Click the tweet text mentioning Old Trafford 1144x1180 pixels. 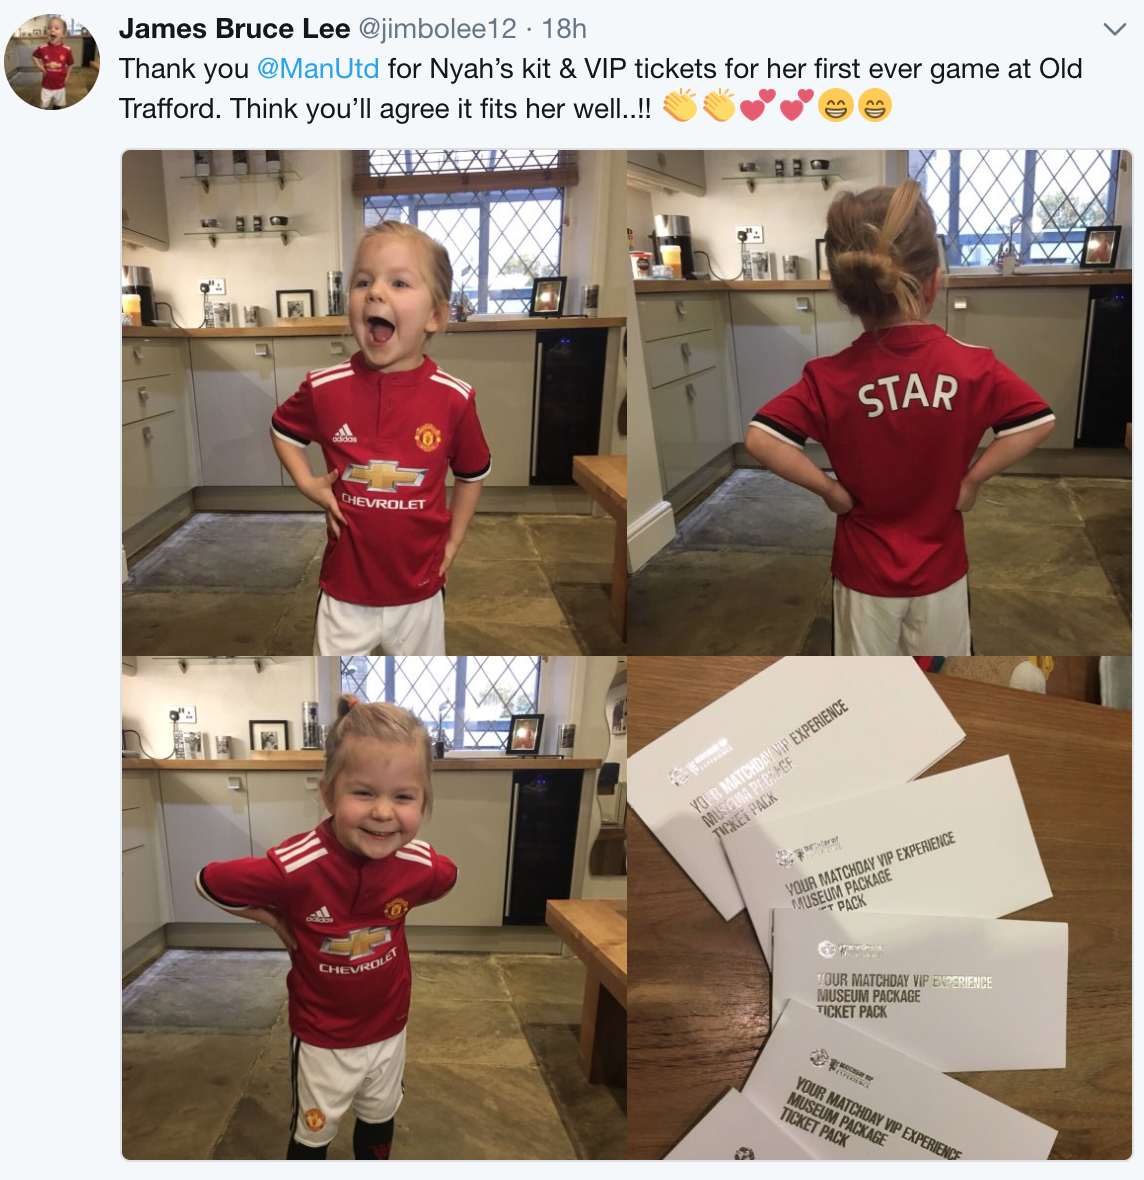(600, 88)
